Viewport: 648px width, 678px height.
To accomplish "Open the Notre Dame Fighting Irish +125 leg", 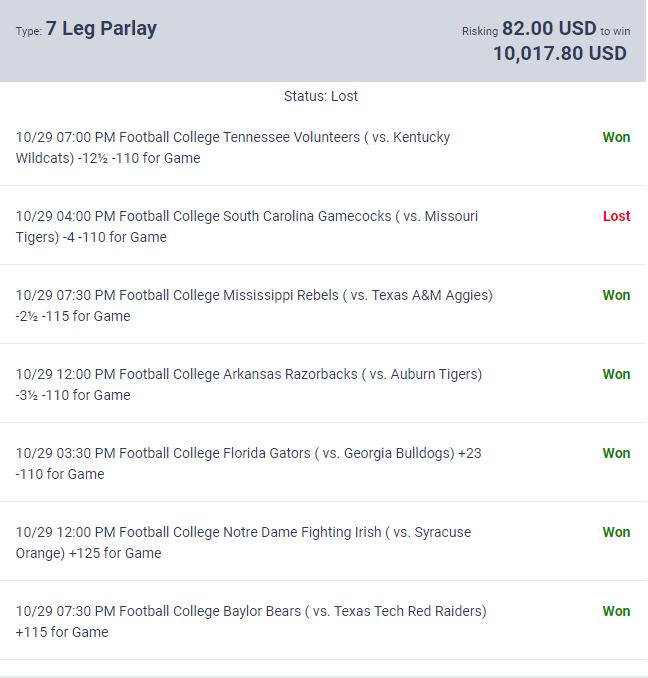I will pos(243,542).
